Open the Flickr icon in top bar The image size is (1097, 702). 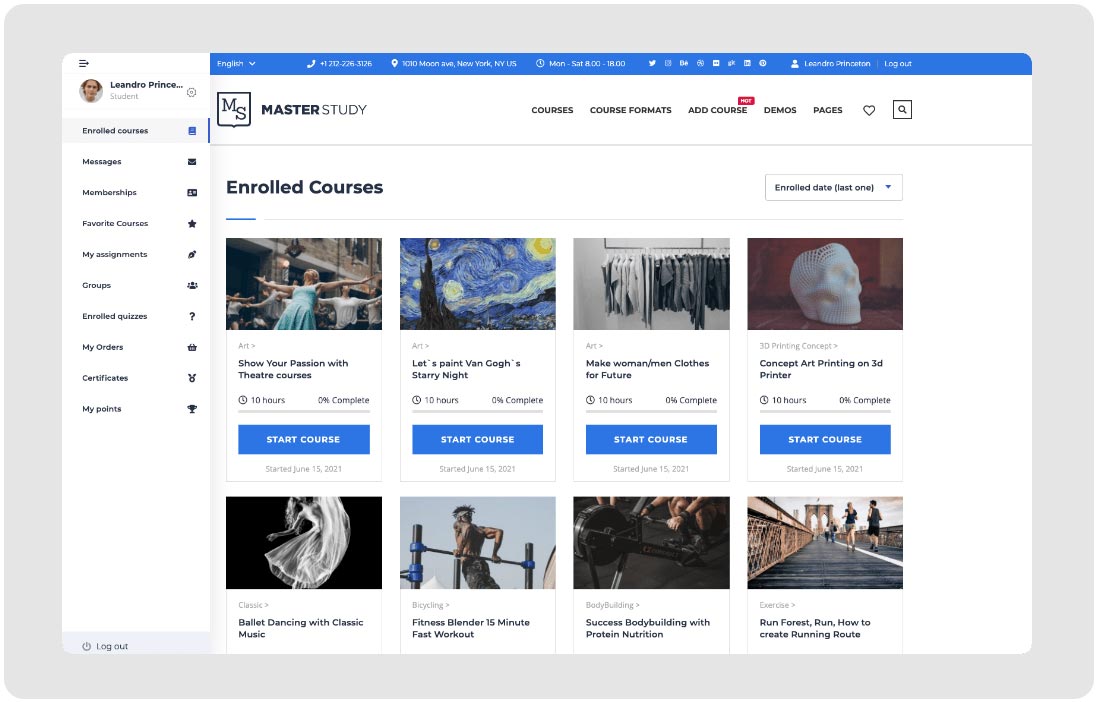[x=716, y=64]
